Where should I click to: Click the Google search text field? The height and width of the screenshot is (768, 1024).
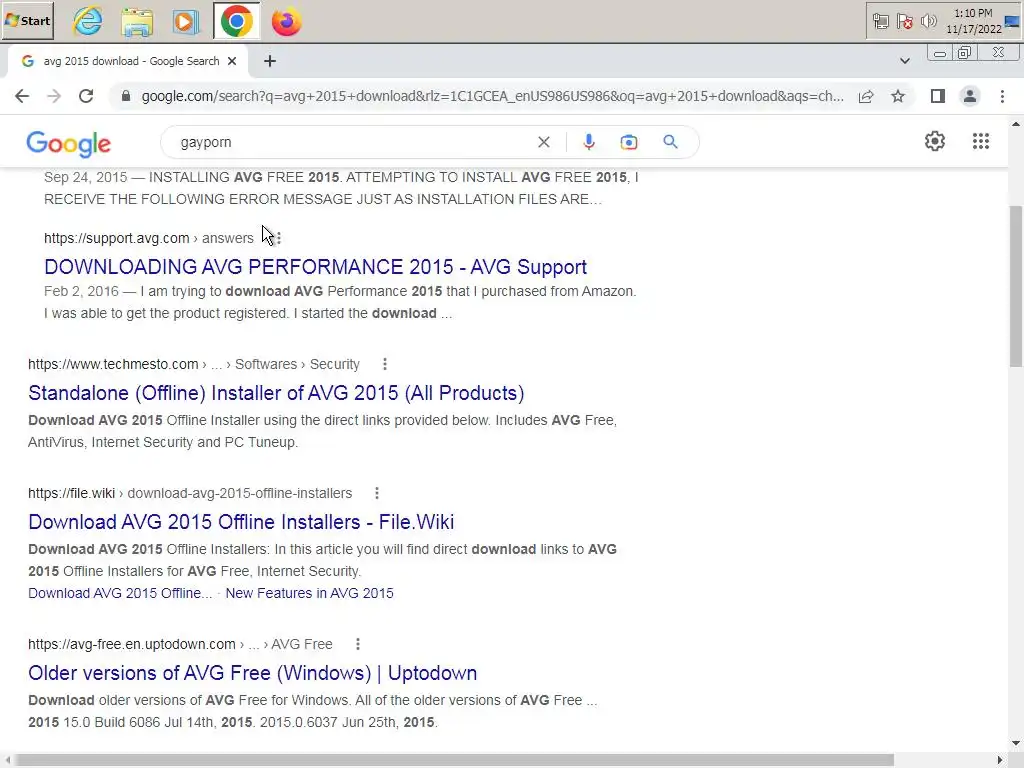click(x=353, y=142)
